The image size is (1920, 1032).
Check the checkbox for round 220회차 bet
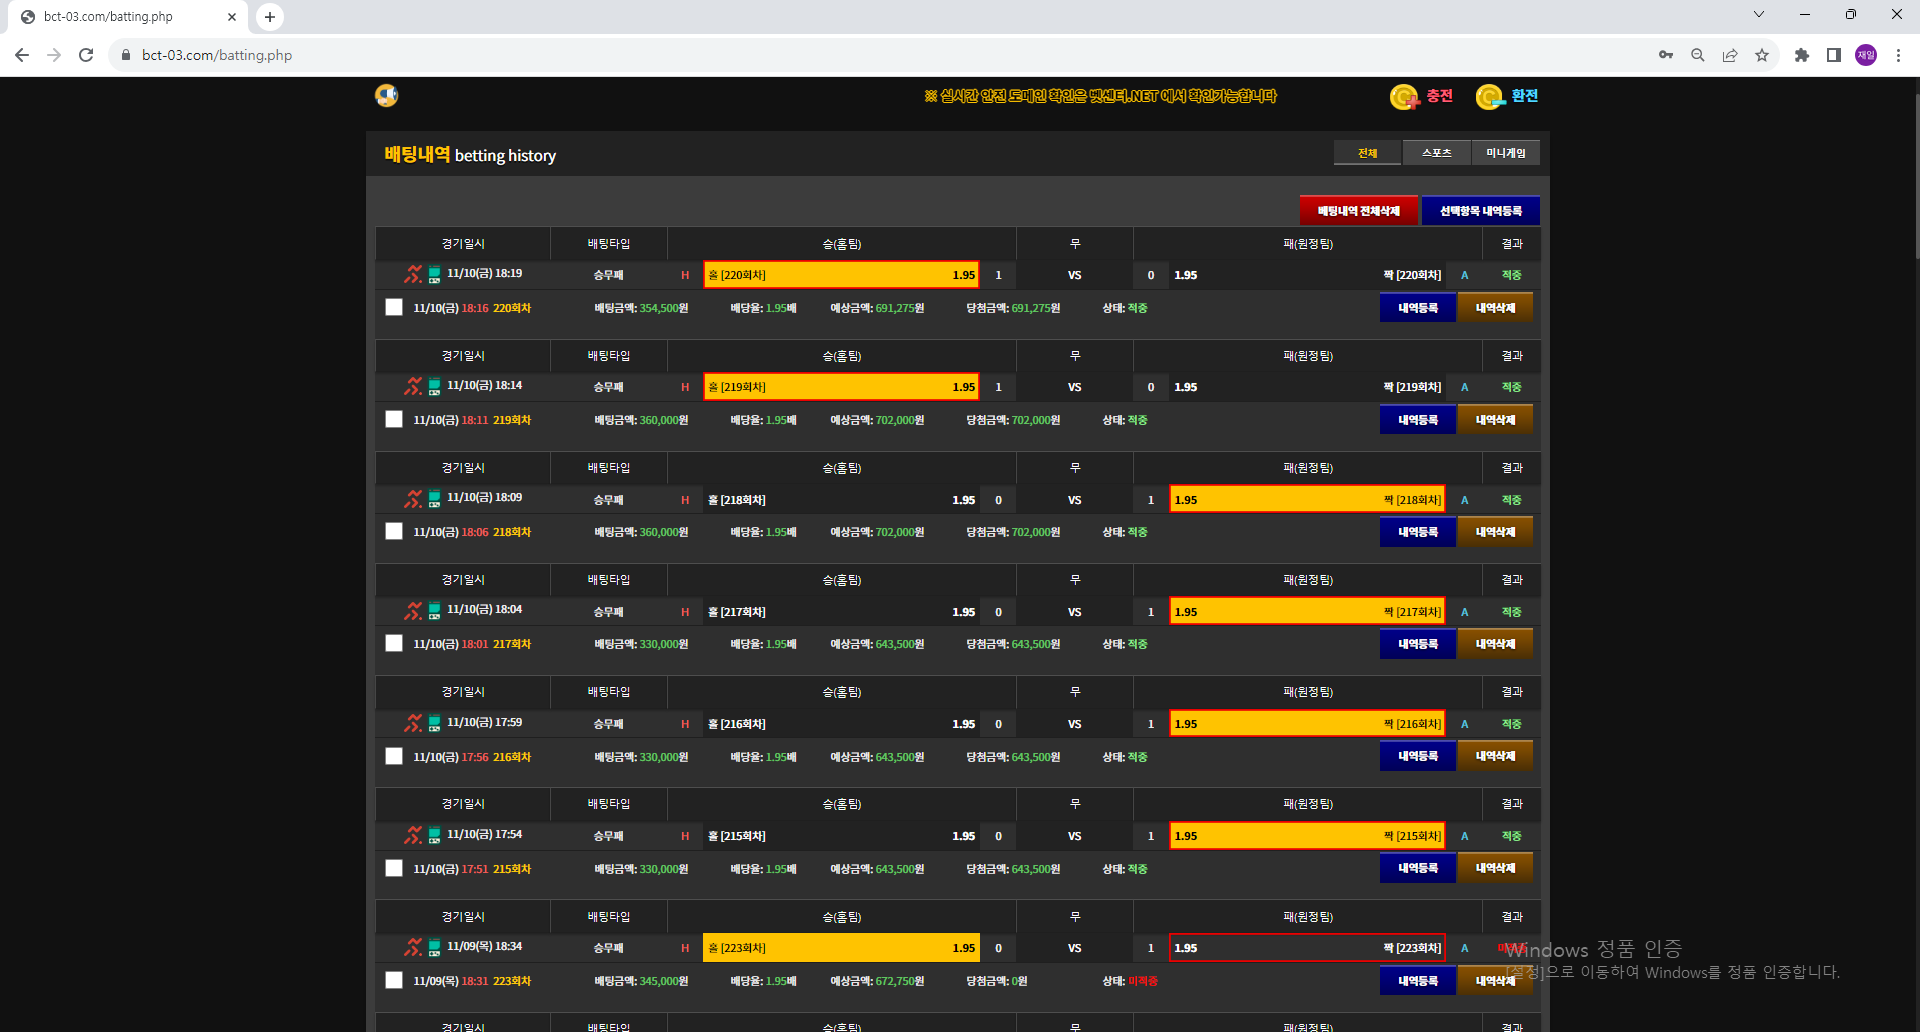pos(394,307)
